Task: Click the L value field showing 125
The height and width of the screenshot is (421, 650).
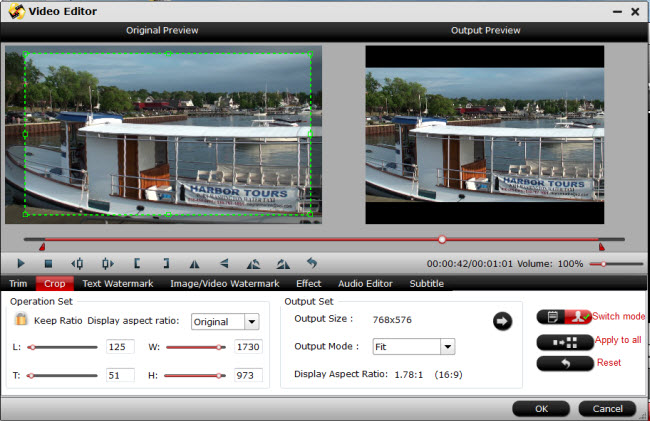Action: (x=120, y=347)
